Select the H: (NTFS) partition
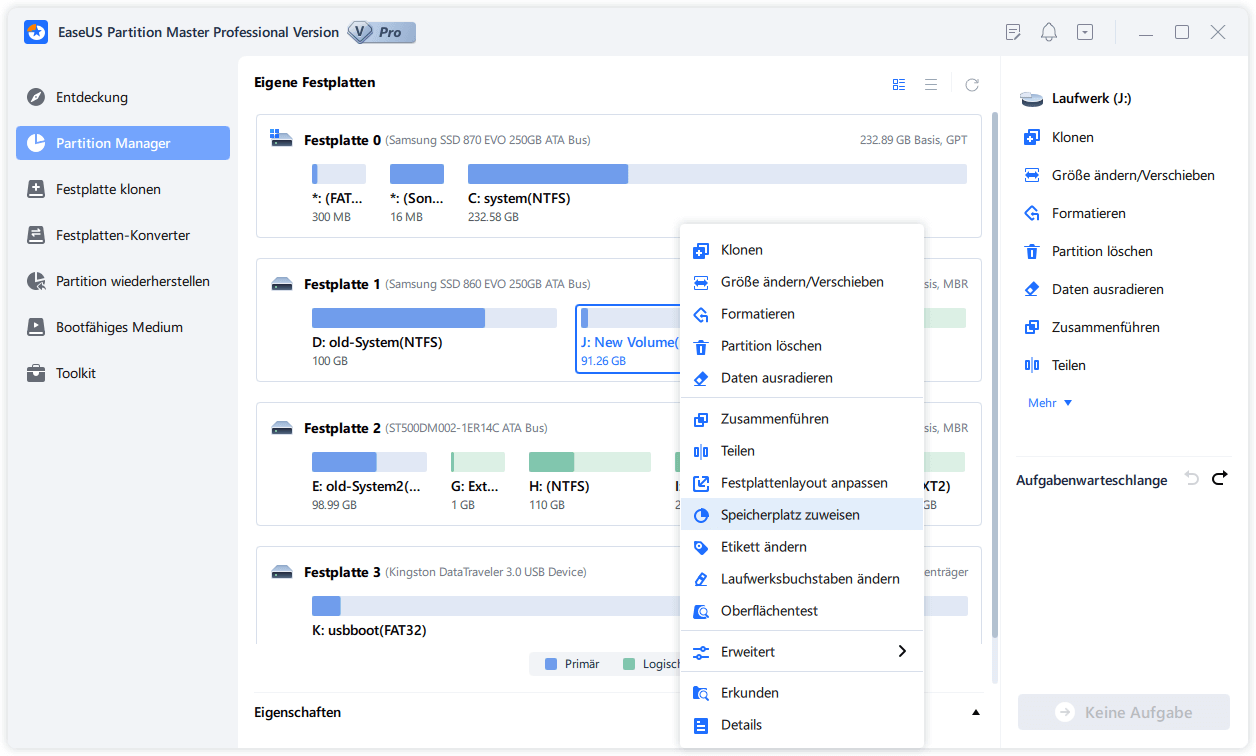Viewport: 1256px width, 756px height. coord(589,483)
